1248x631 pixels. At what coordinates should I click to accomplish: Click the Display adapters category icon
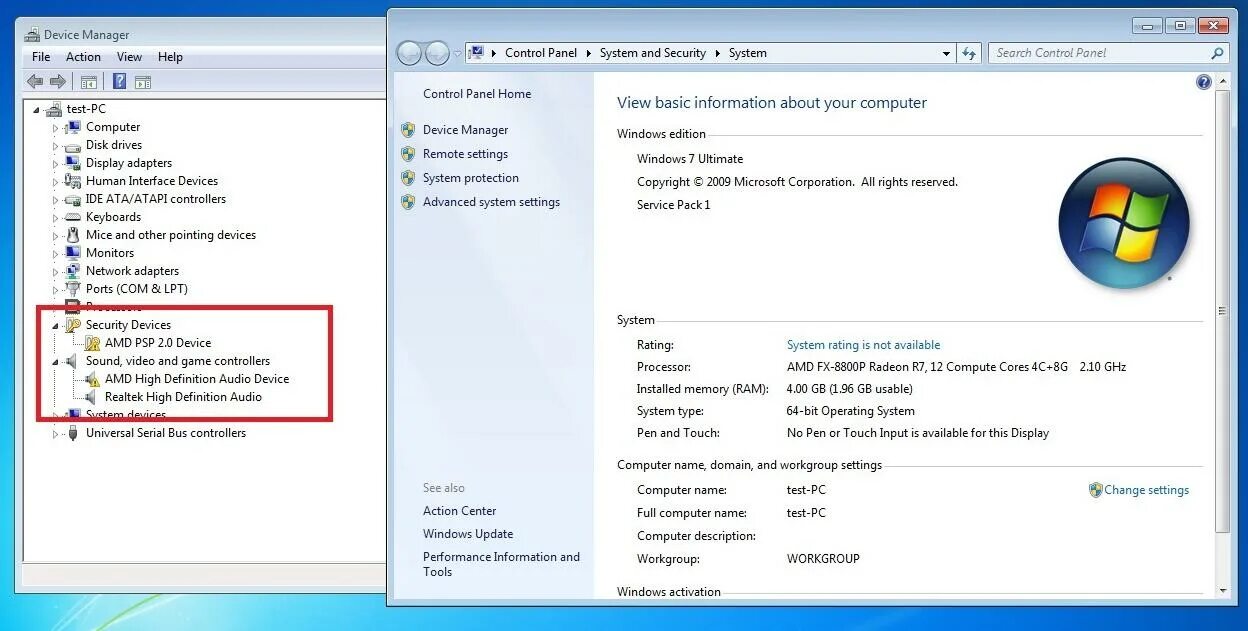coord(72,163)
